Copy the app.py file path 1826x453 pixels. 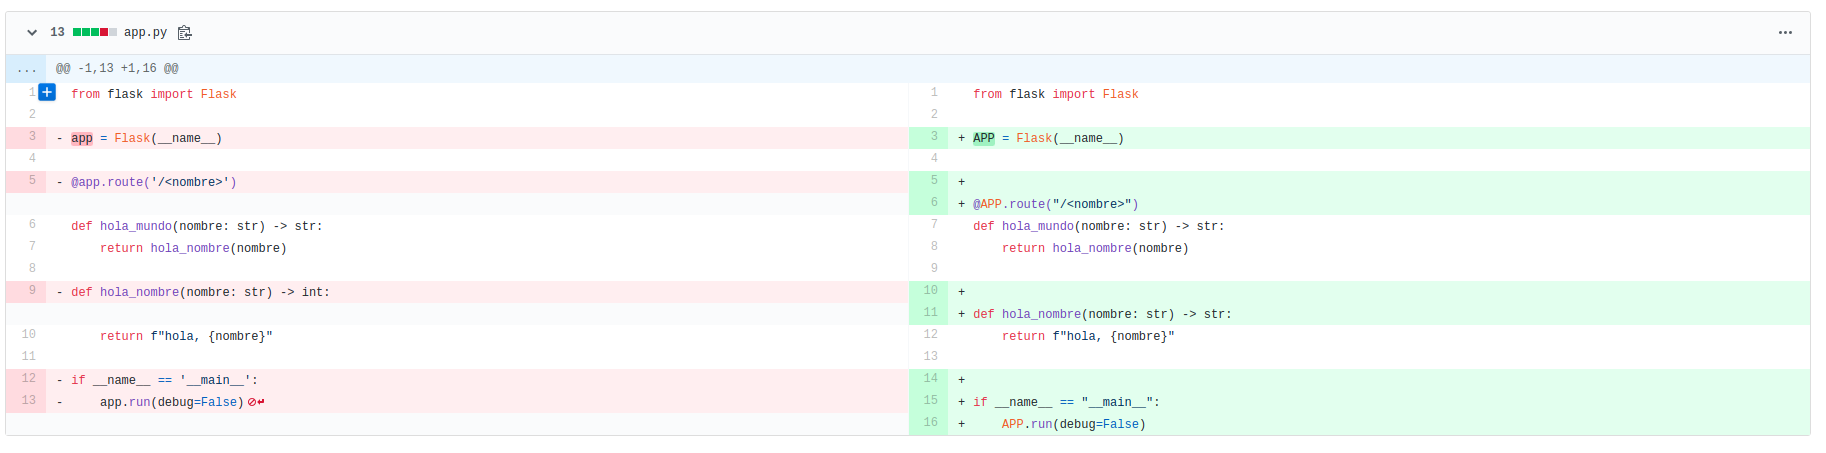pos(184,33)
